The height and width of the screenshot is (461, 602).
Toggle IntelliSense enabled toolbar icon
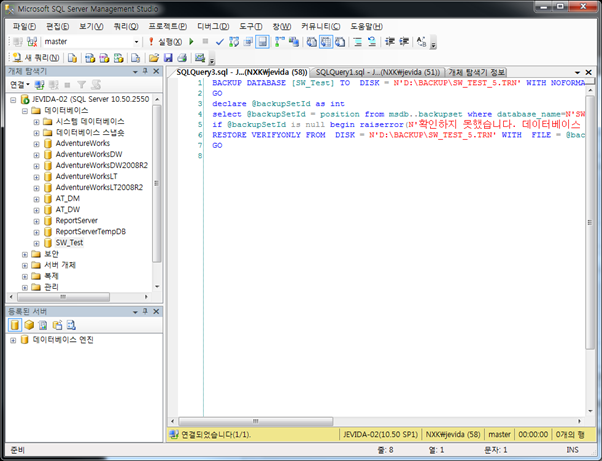pos(263,41)
